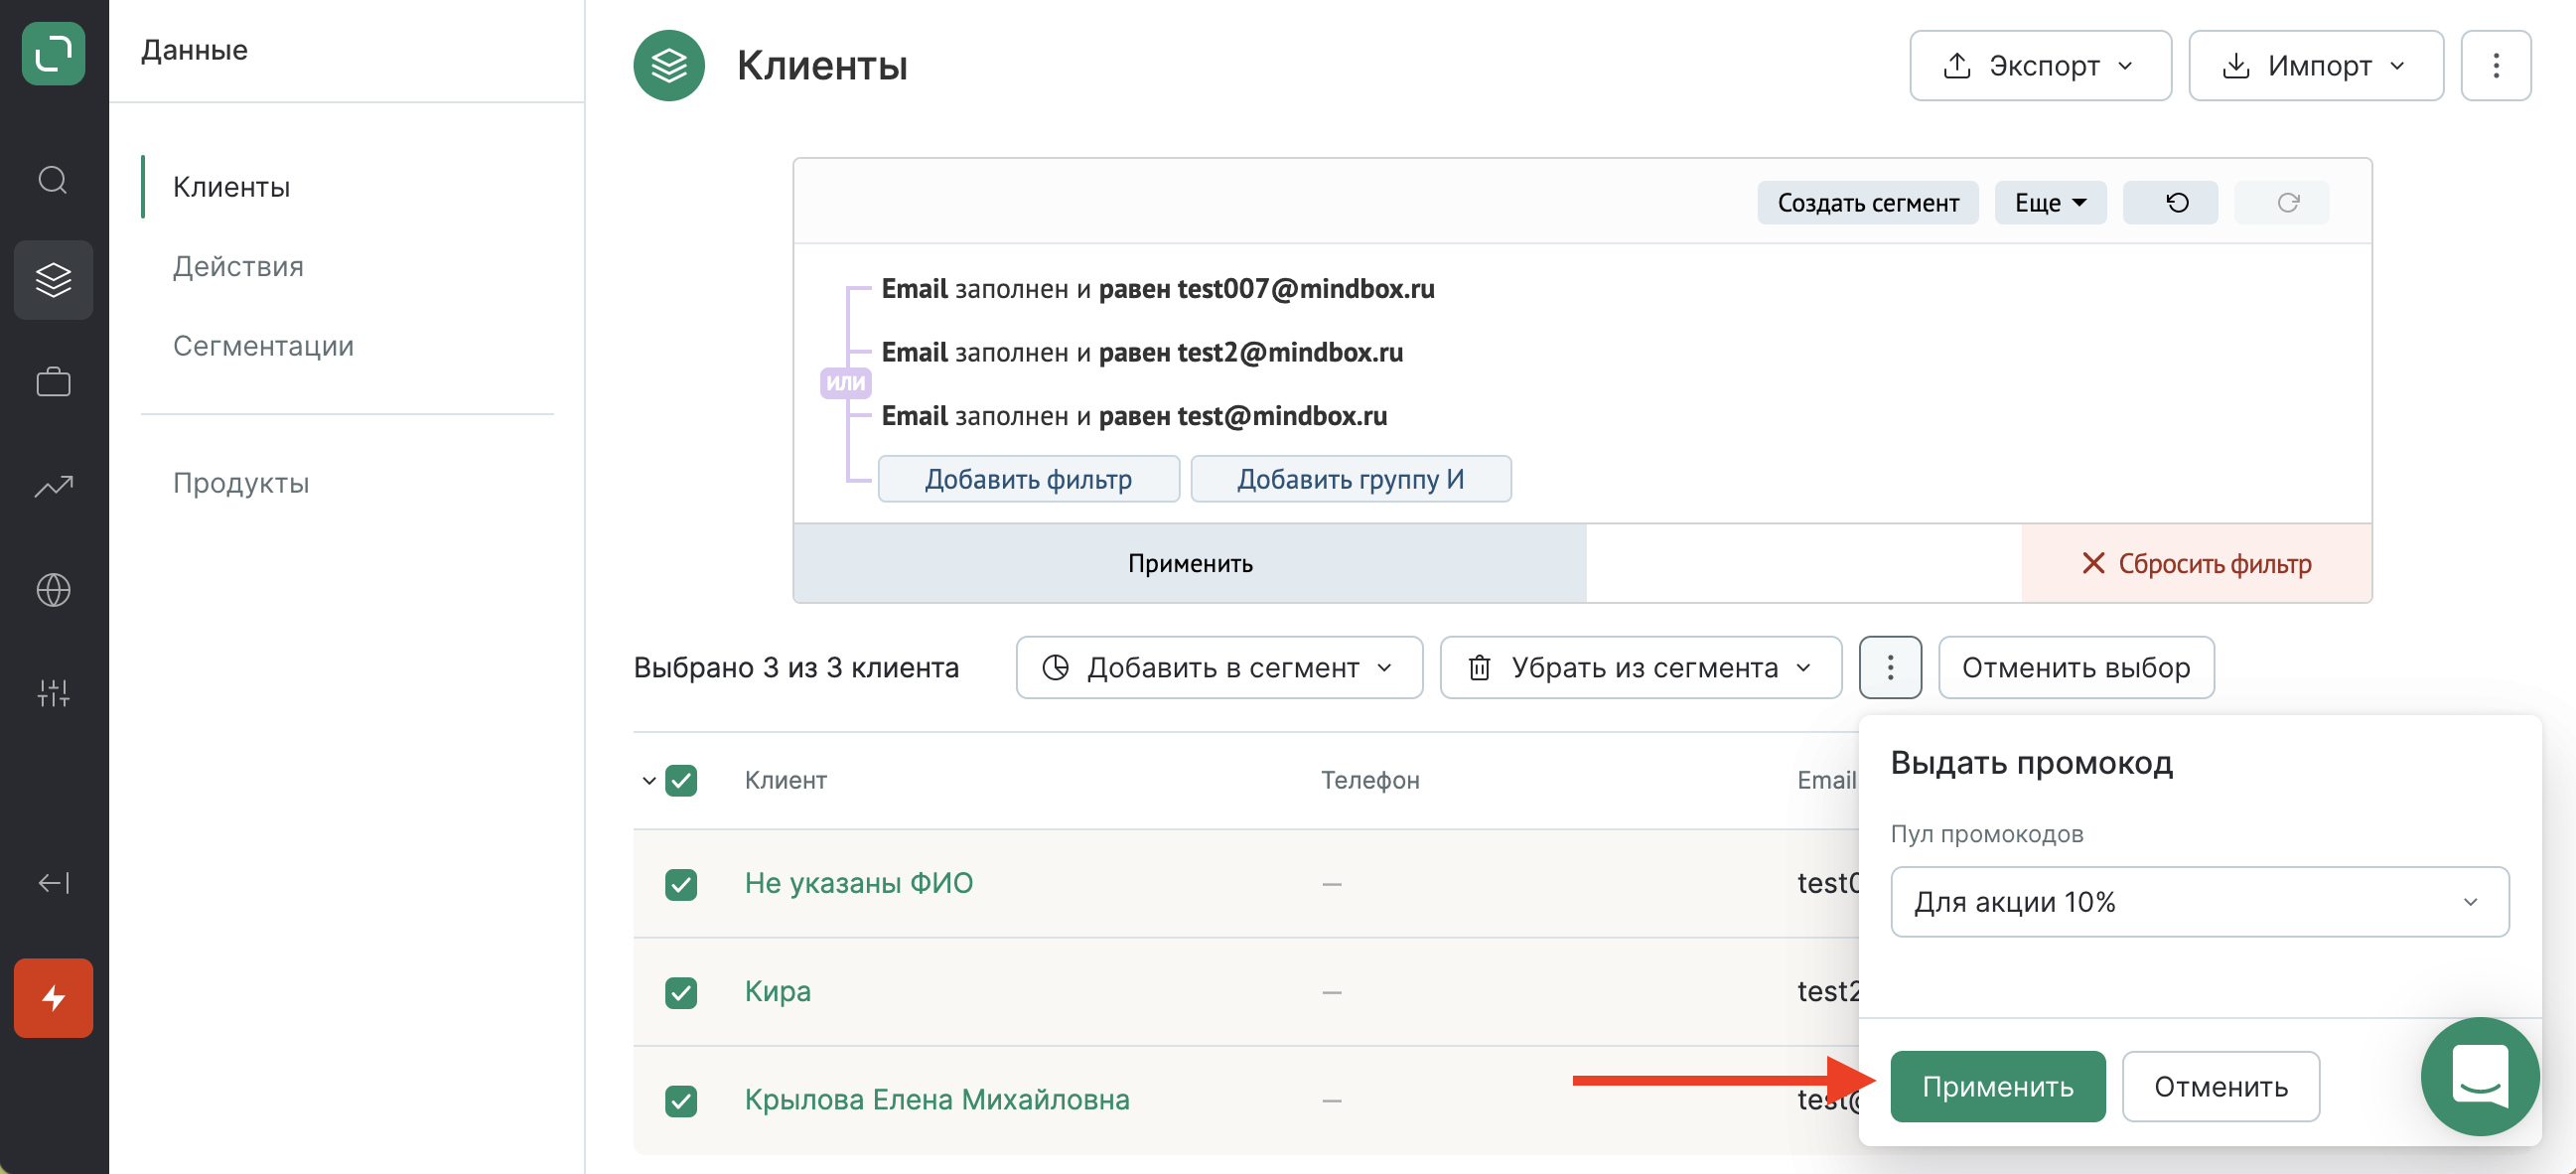Edit the test@mindbox.ru filter condition

tap(1133, 416)
